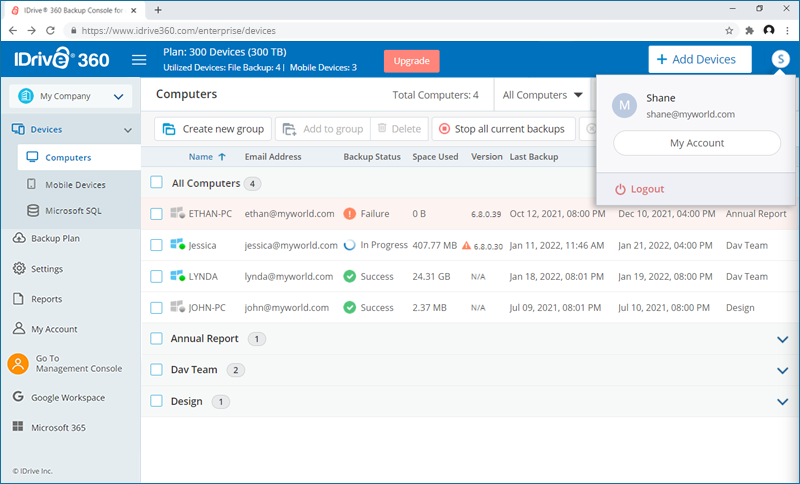Expand the Dav Team group chevron
800x484 pixels.
[x=782, y=370]
